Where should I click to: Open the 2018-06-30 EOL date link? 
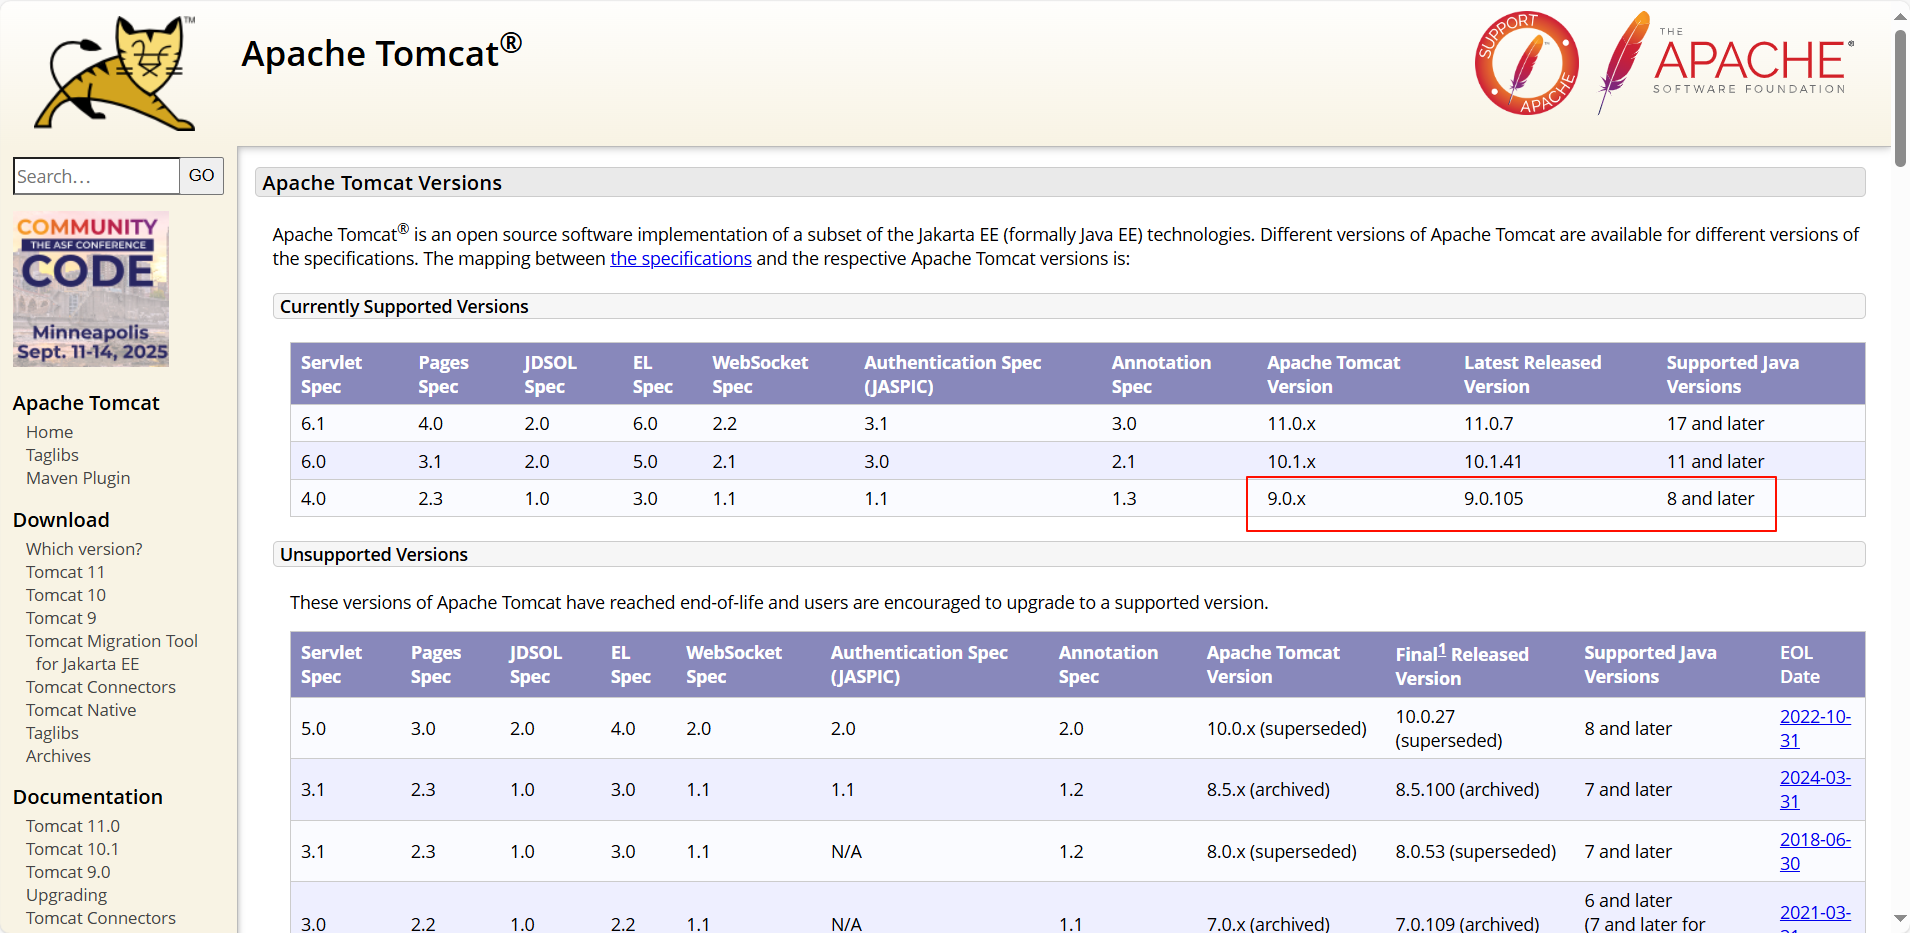point(1815,852)
